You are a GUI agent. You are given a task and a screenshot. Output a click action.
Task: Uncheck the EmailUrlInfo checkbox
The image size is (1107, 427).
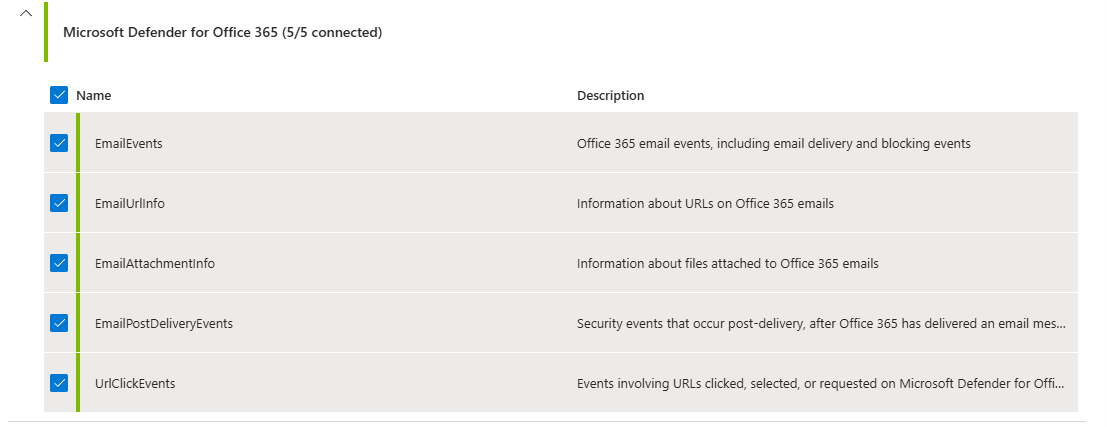tap(59, 203)
